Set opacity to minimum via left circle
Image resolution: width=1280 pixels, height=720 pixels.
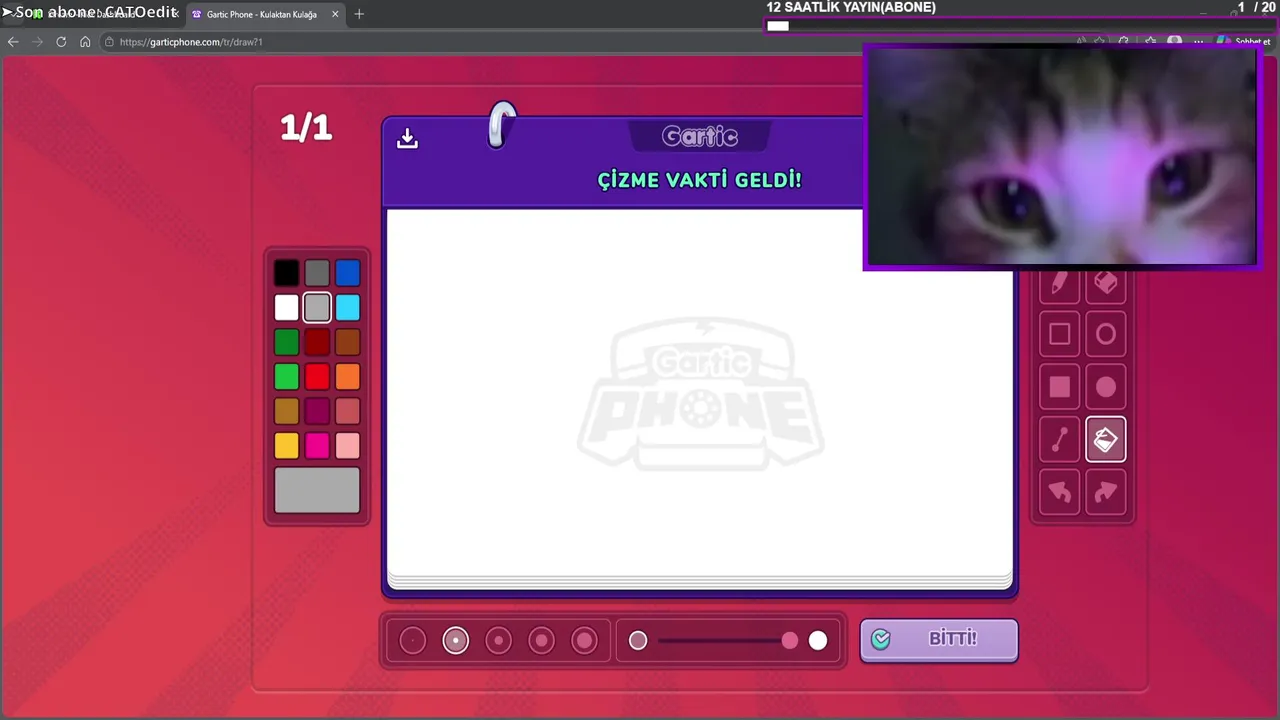pos(638,640)
